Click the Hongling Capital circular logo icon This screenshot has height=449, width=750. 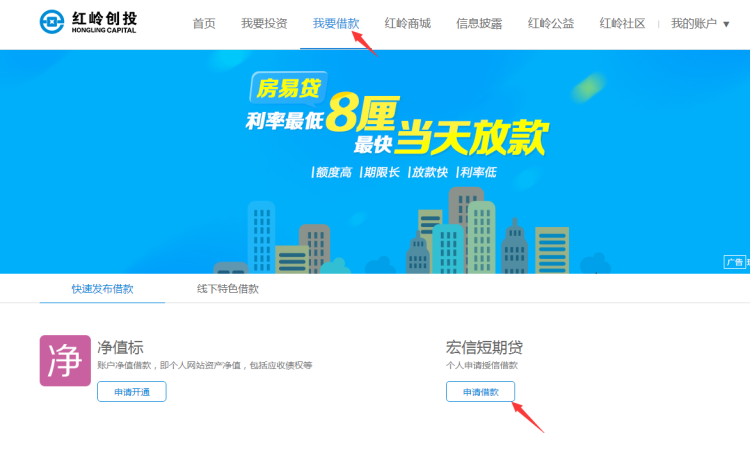[x=52, y=22]
